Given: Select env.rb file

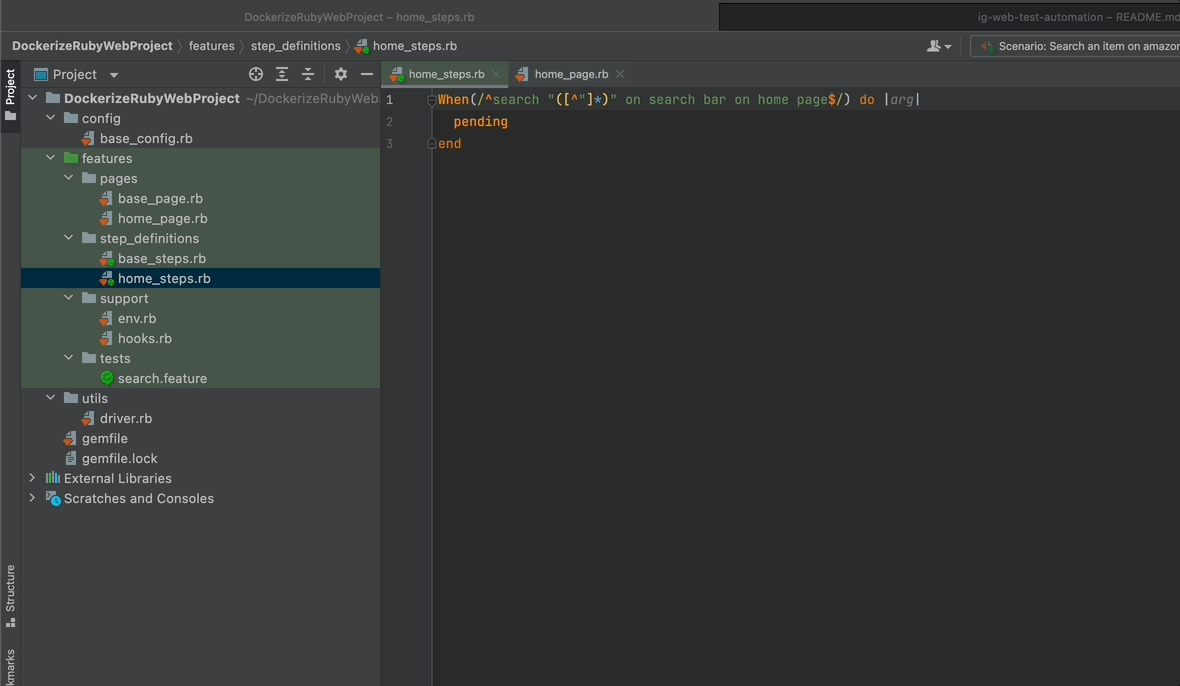Looking at the screenshot, I should (x=136, y=318).
